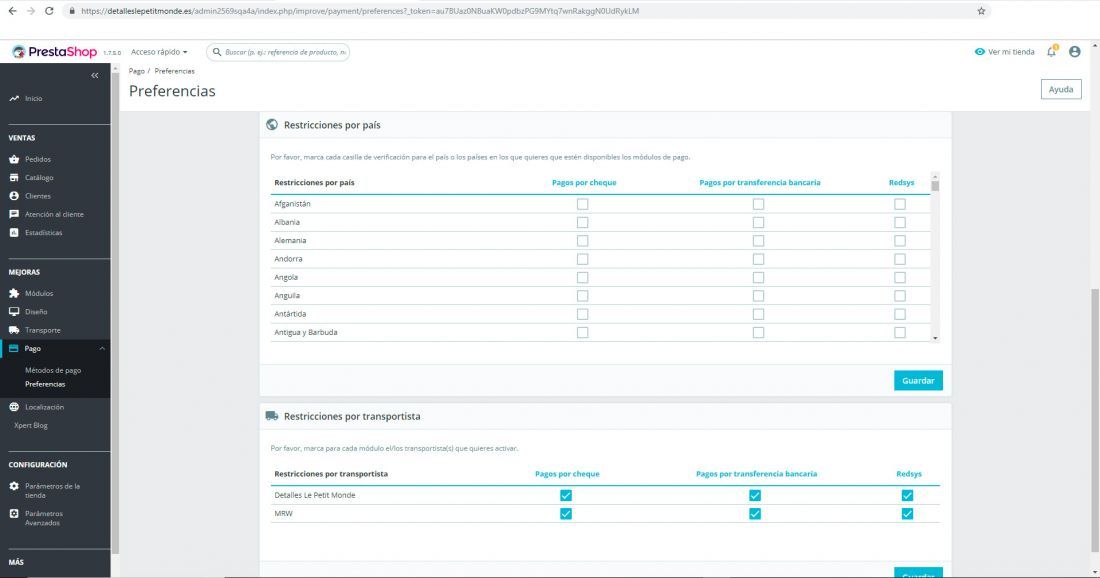1100x578 pixels.
Task: Open the user profile avatar icon
Action: (x=1074, y=51)
